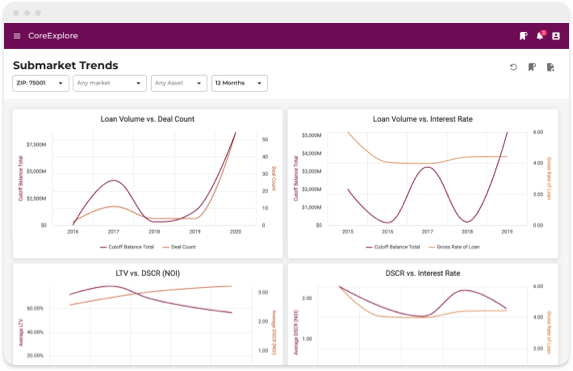Open the Any Asset dropdown
This screenshot has height=371, width=573.
pos(179,83)
